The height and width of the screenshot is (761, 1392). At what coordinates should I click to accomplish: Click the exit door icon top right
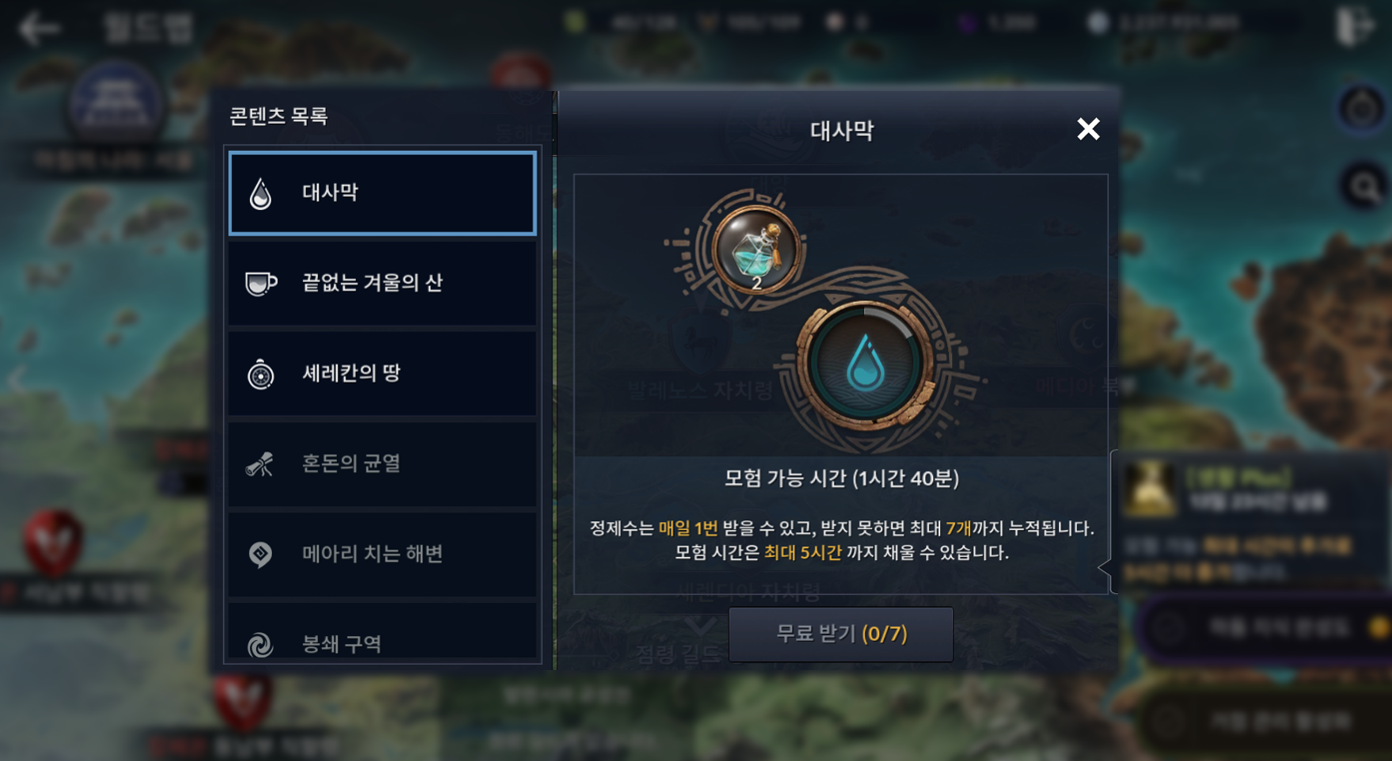point(1354,27)
